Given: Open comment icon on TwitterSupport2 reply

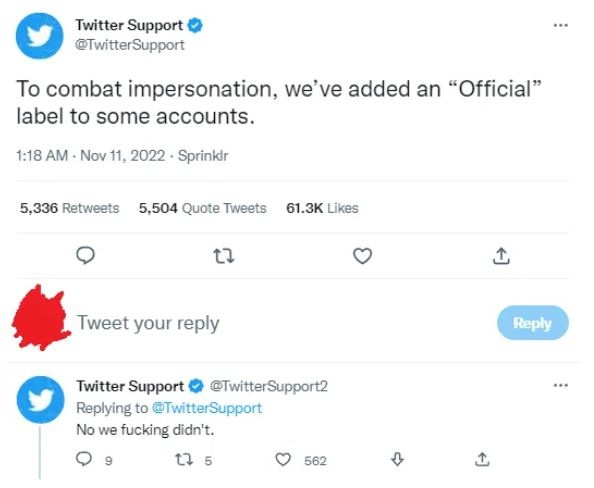Looking at the screenshot, I should 84,459.
